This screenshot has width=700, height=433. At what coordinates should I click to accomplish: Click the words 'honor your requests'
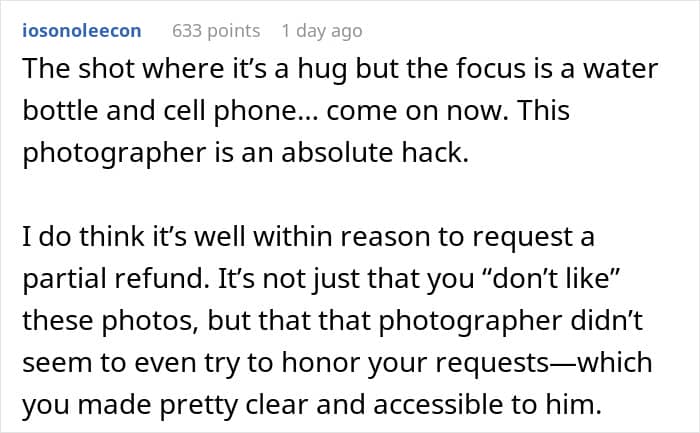[x=414, y=362]
